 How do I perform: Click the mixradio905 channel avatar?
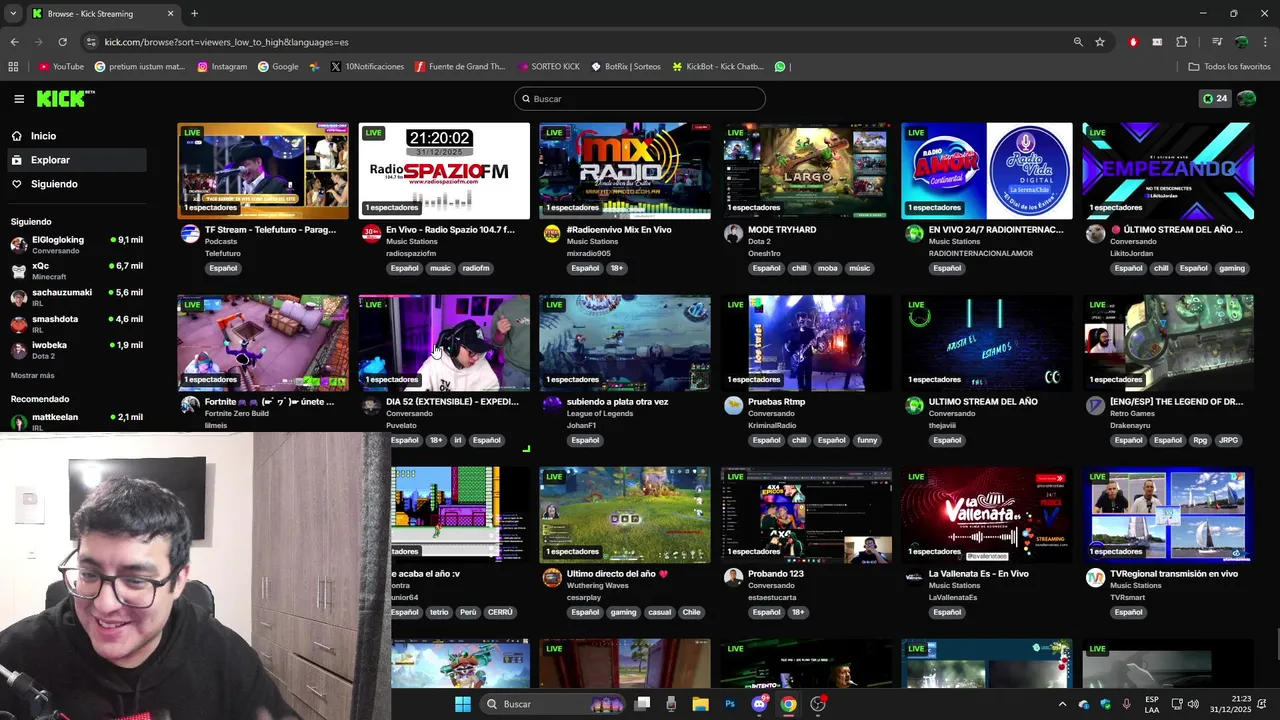[552, 234]
